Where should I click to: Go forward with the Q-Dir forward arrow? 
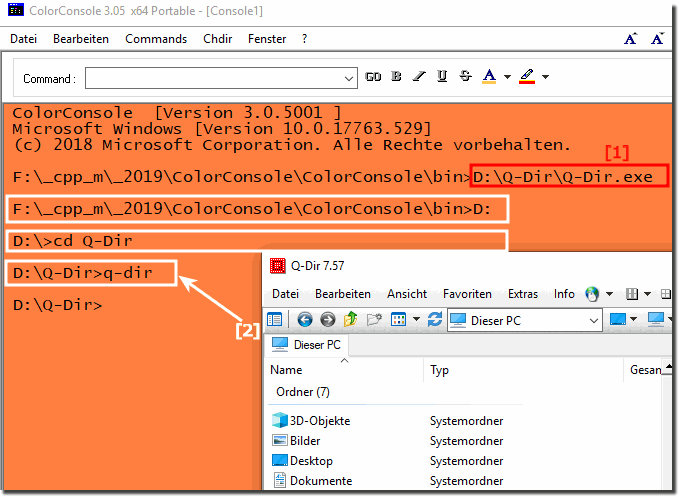point(328,320)
